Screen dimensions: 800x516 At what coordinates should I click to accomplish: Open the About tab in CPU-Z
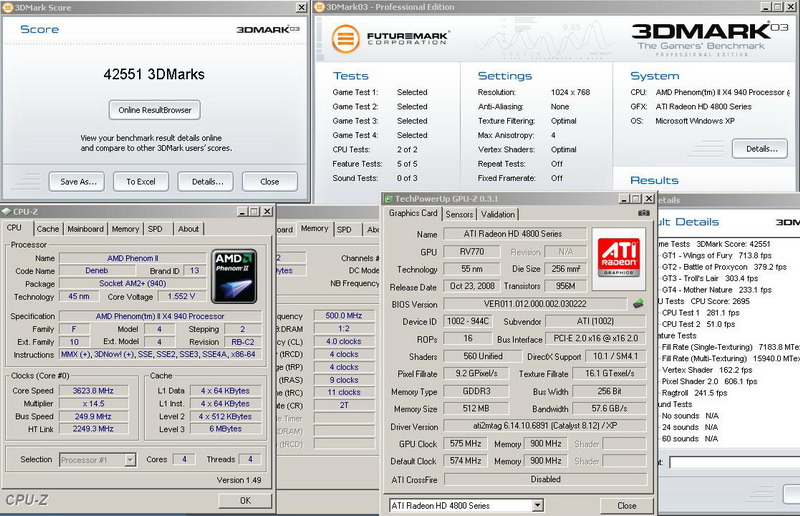tap(188, 229)
